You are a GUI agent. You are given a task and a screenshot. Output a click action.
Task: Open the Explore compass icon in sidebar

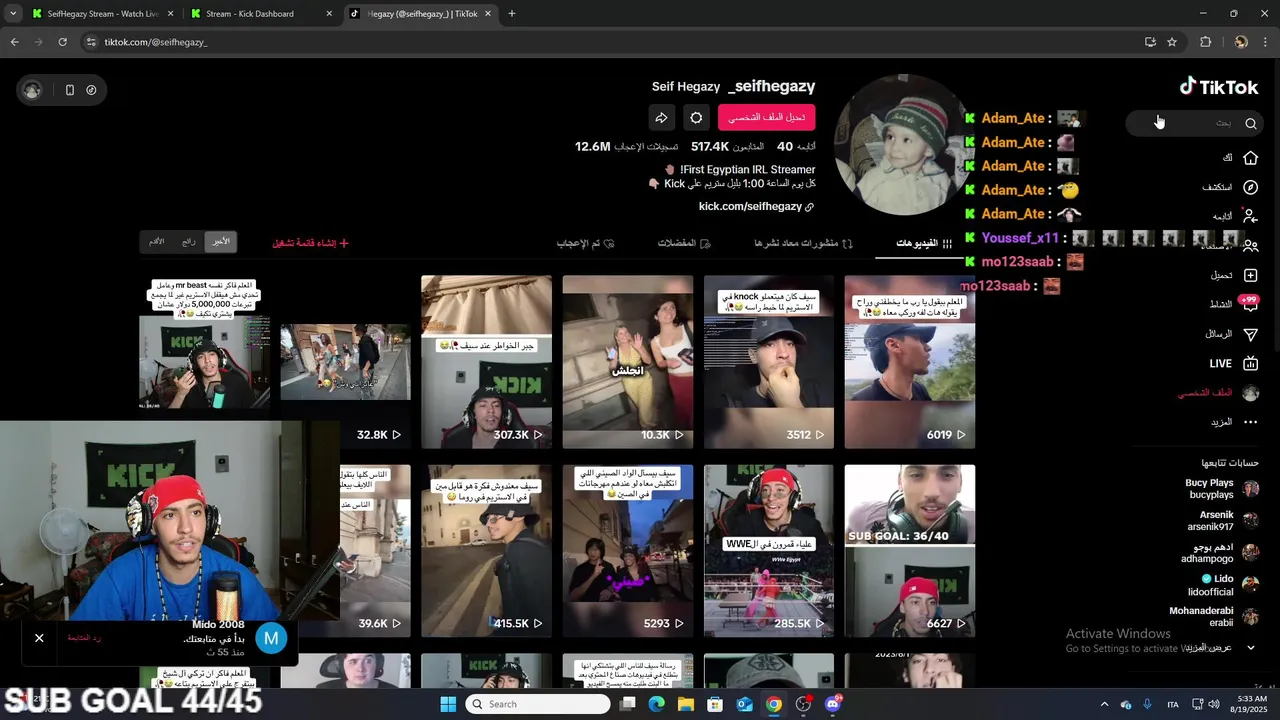(1250, 187)
